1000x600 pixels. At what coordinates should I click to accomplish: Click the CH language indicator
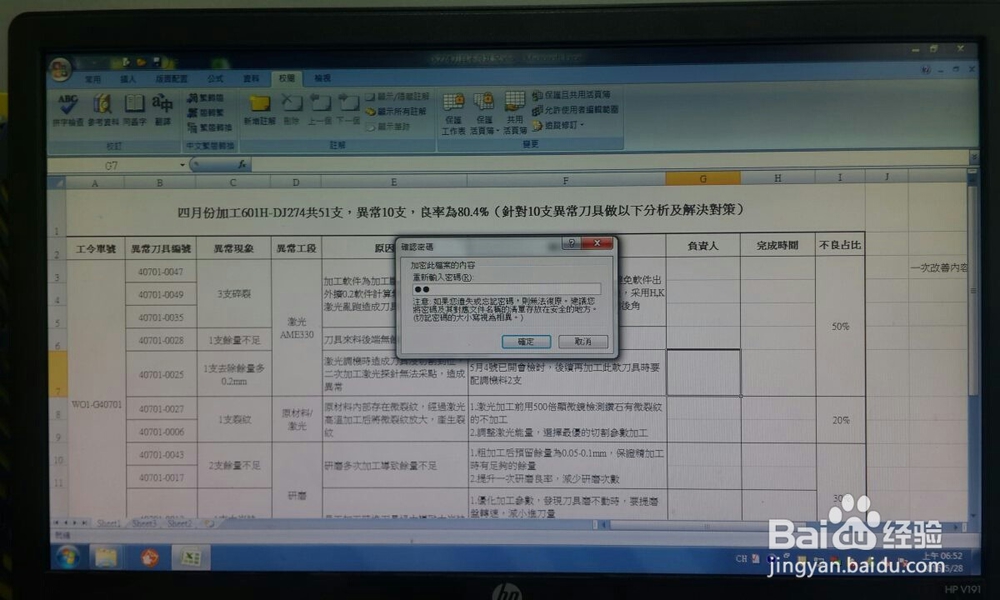741,559
